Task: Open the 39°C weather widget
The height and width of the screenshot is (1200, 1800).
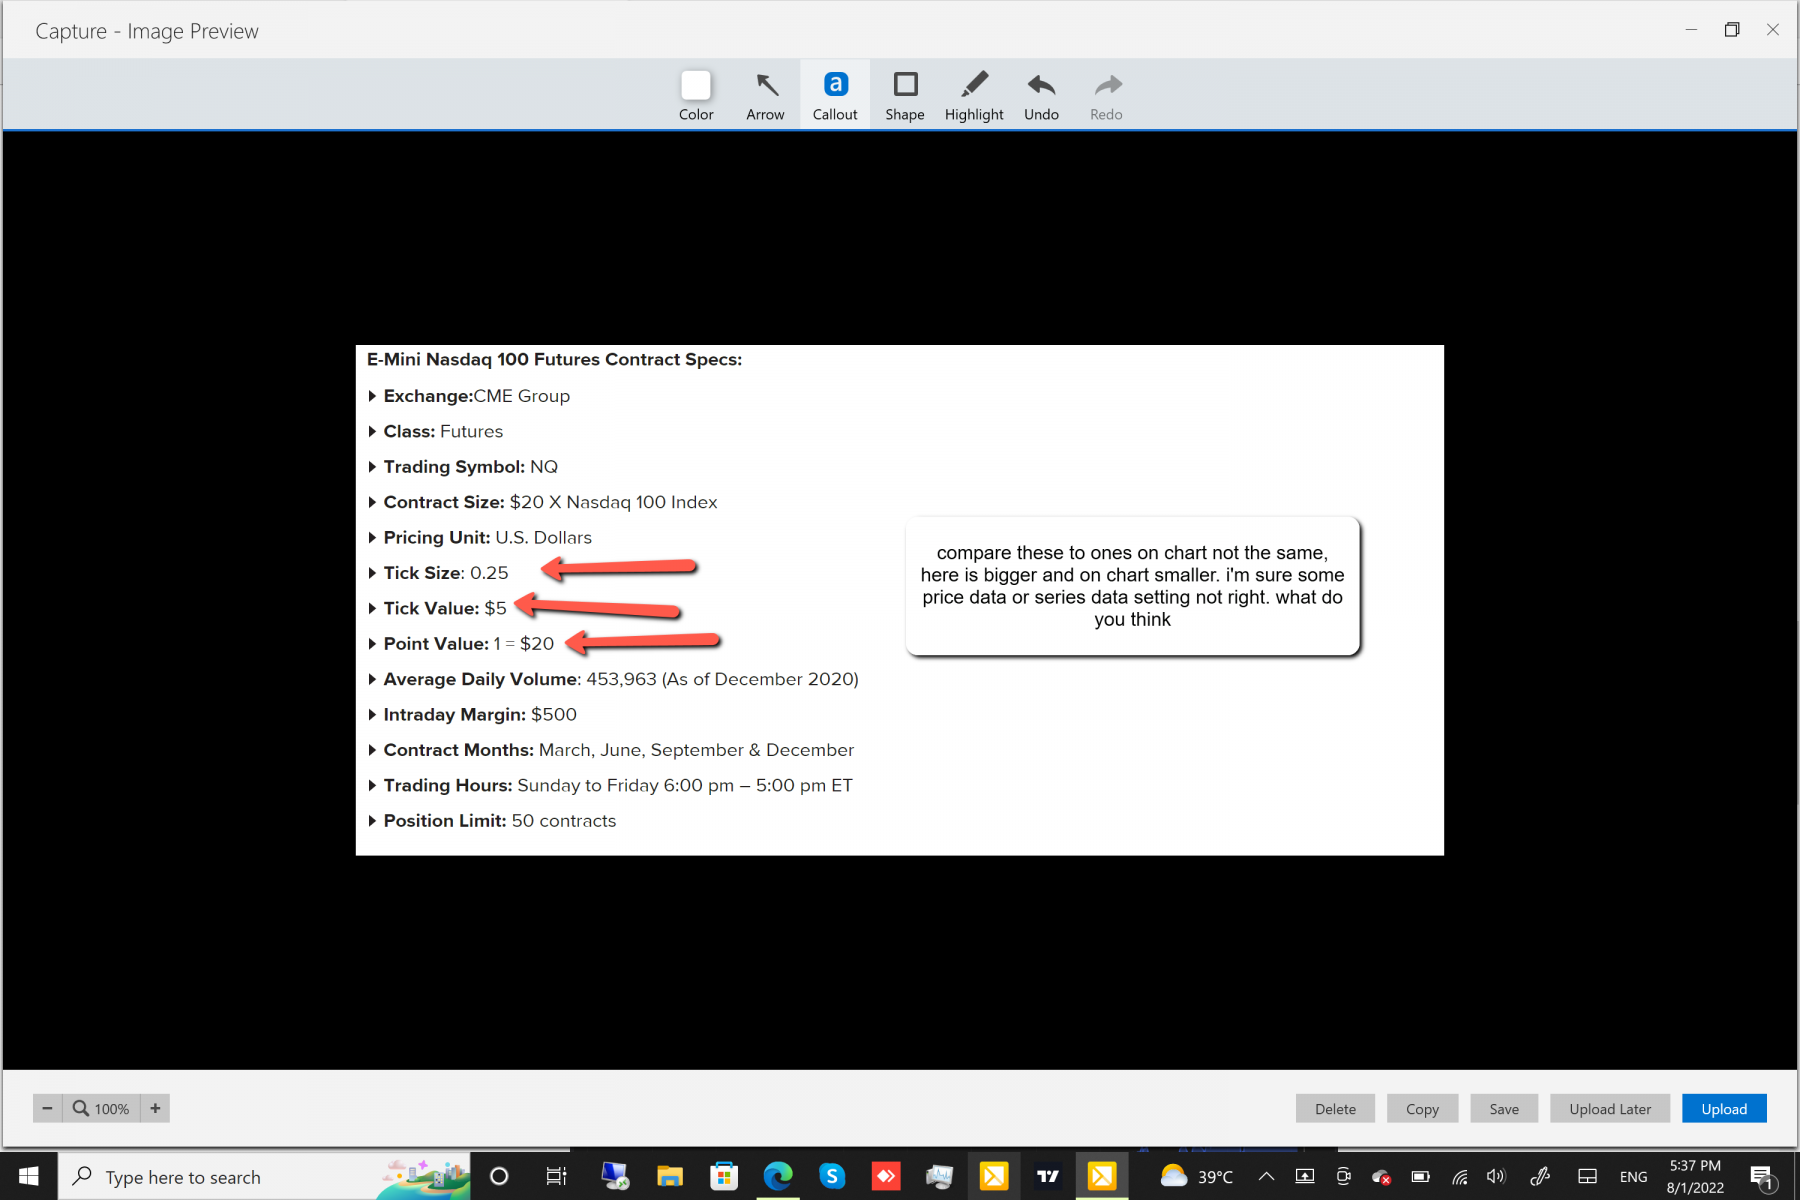Action: (x=1196, y=1176)
